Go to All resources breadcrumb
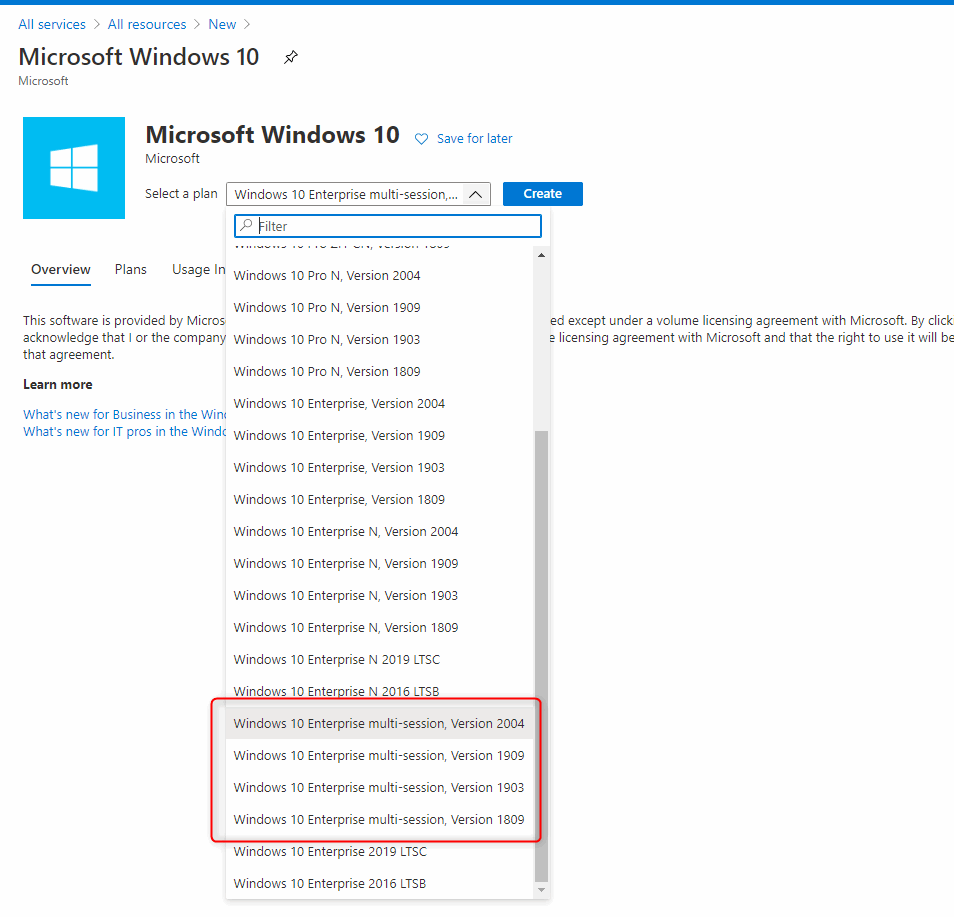The width and height of the screenshot is (954, 917). [x=147, y=24]
